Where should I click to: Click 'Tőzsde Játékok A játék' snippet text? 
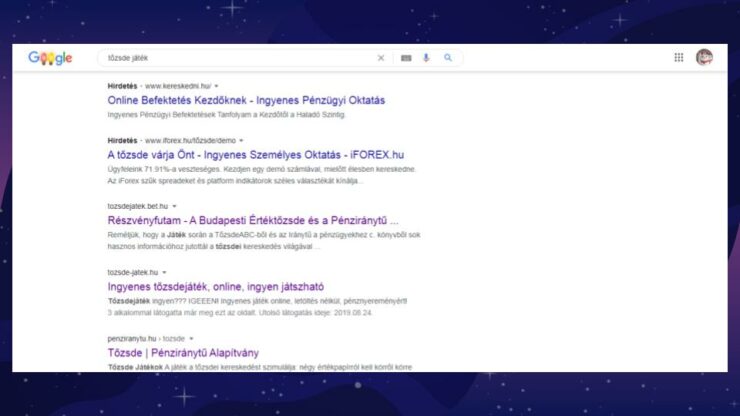click(x=259, y=367)
